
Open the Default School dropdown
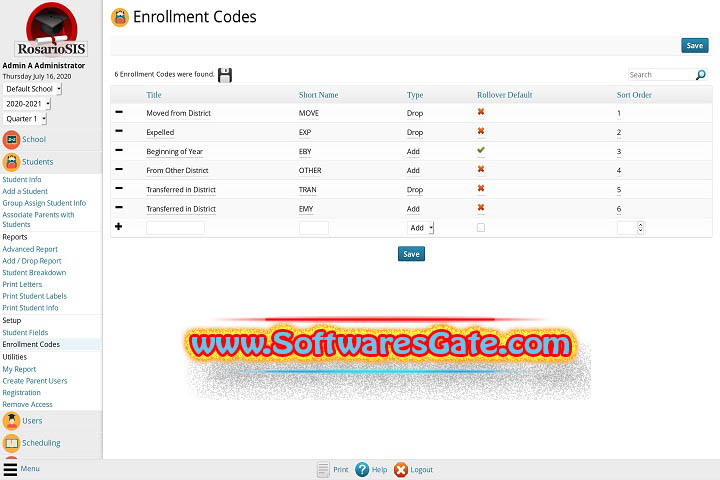(32, 89)
